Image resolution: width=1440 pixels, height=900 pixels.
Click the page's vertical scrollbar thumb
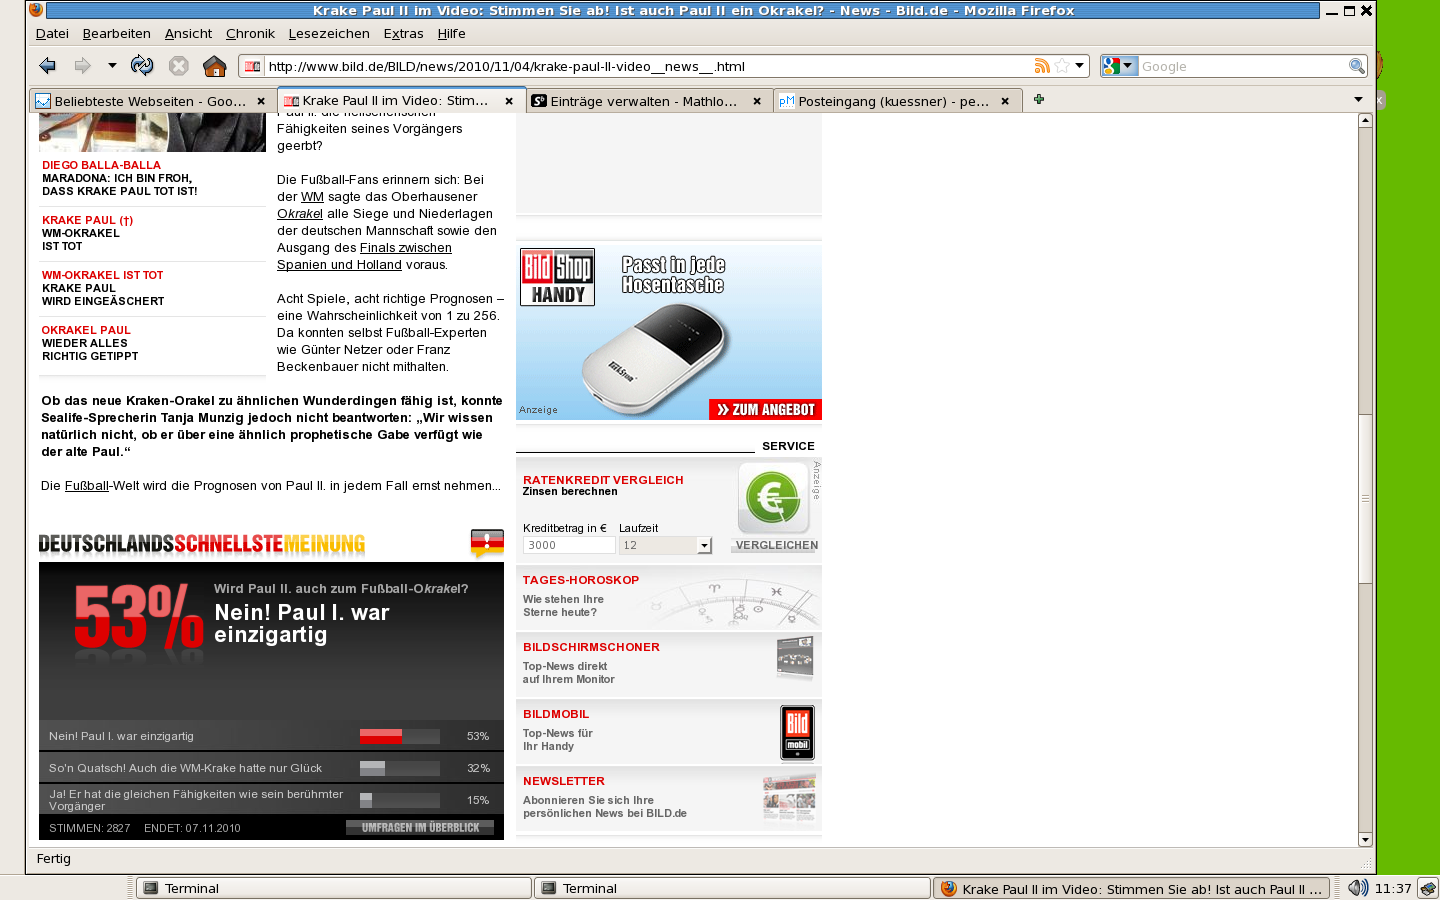(x=1365, y=497)
